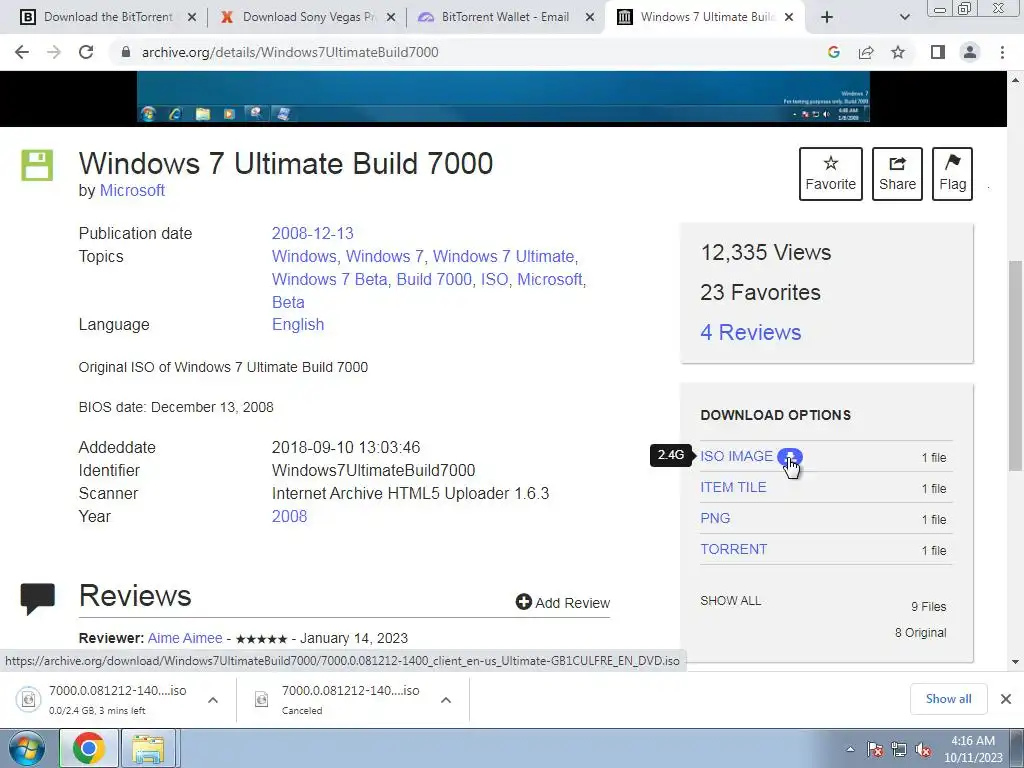
Task: Click the muted volume tray icon
Action: click(923, 749)
